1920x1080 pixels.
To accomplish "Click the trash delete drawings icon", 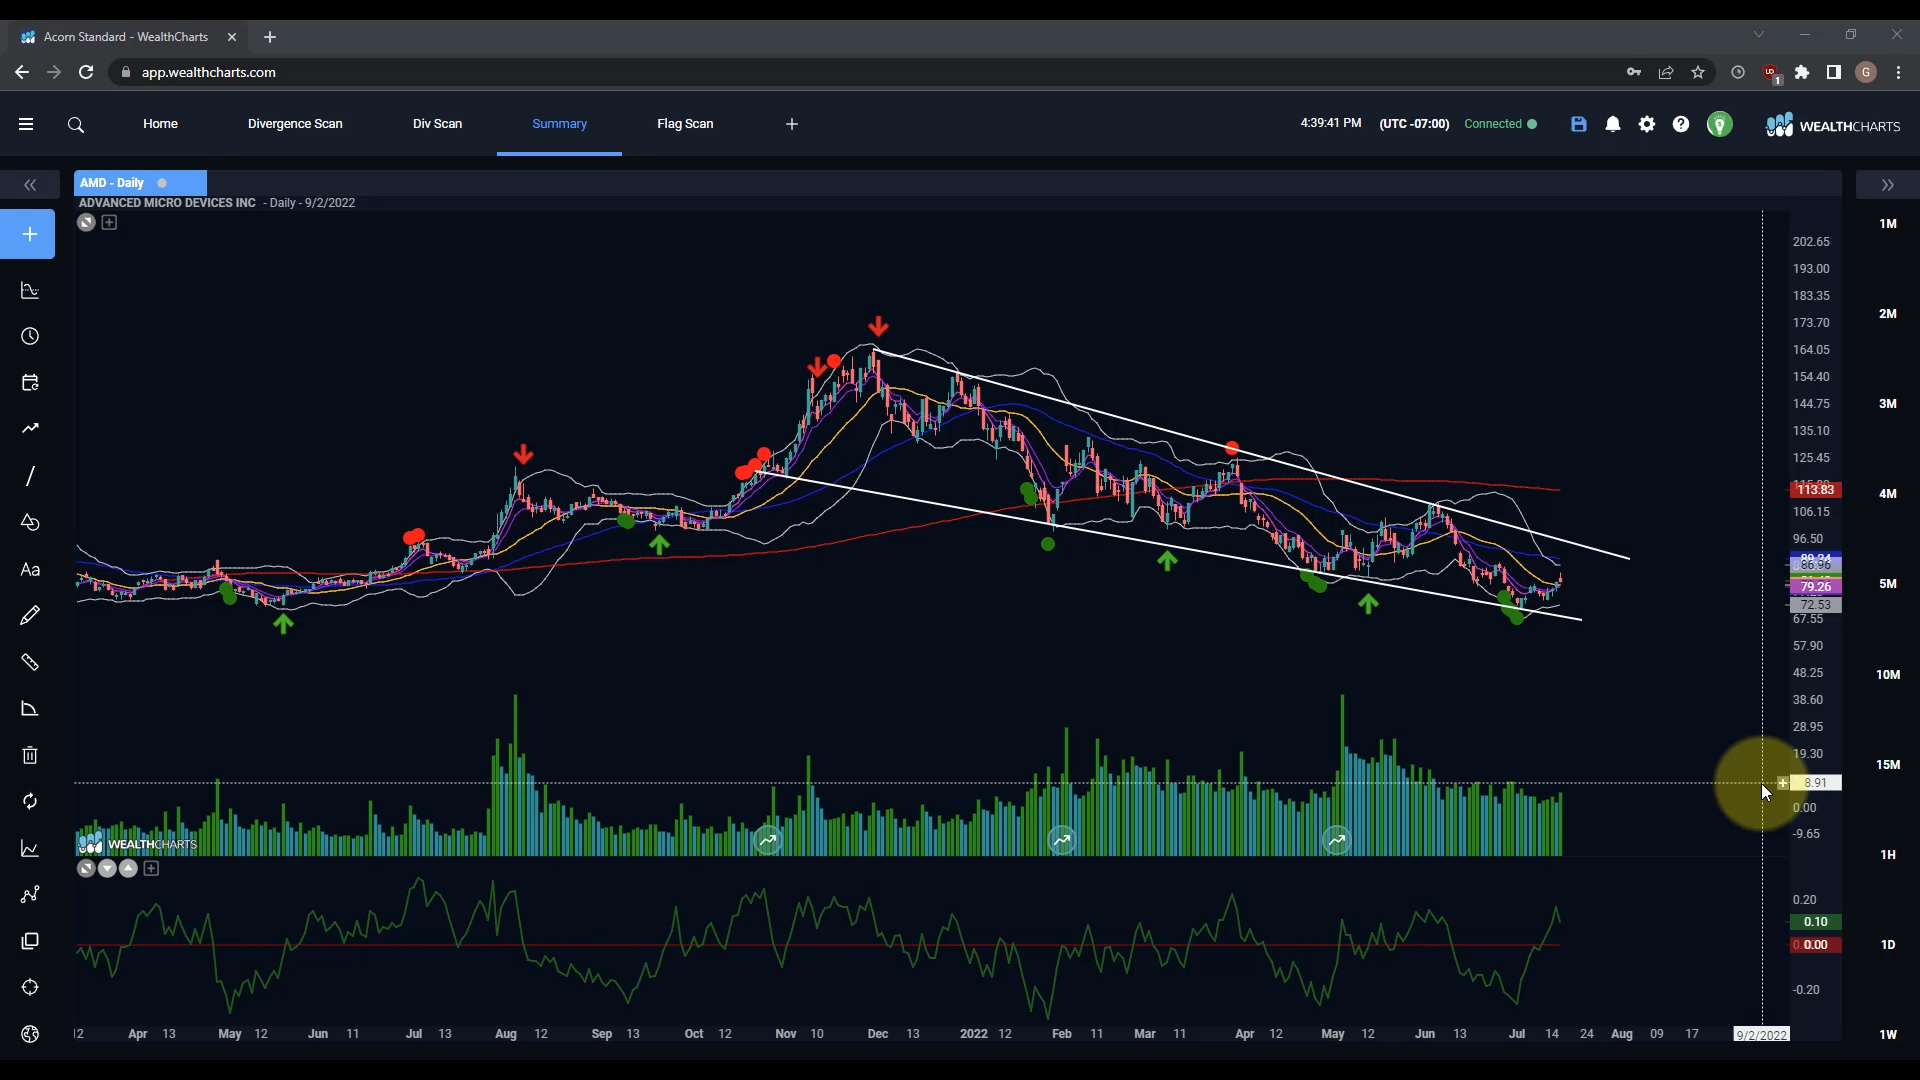I will coord(30,755).
